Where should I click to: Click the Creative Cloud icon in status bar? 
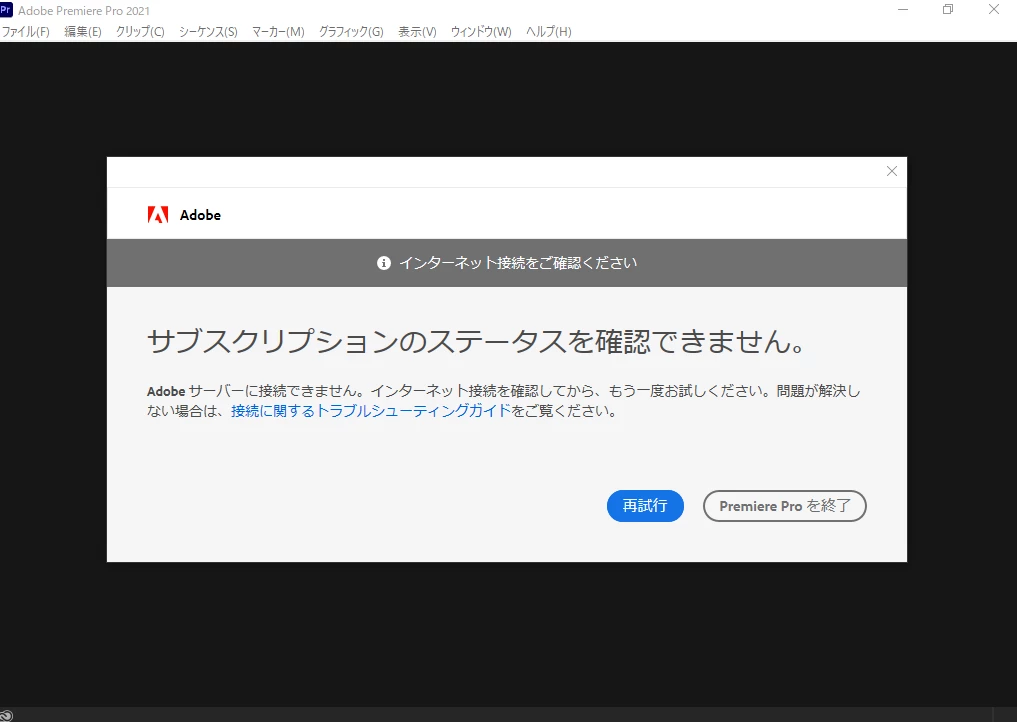[x=6, y=716]
